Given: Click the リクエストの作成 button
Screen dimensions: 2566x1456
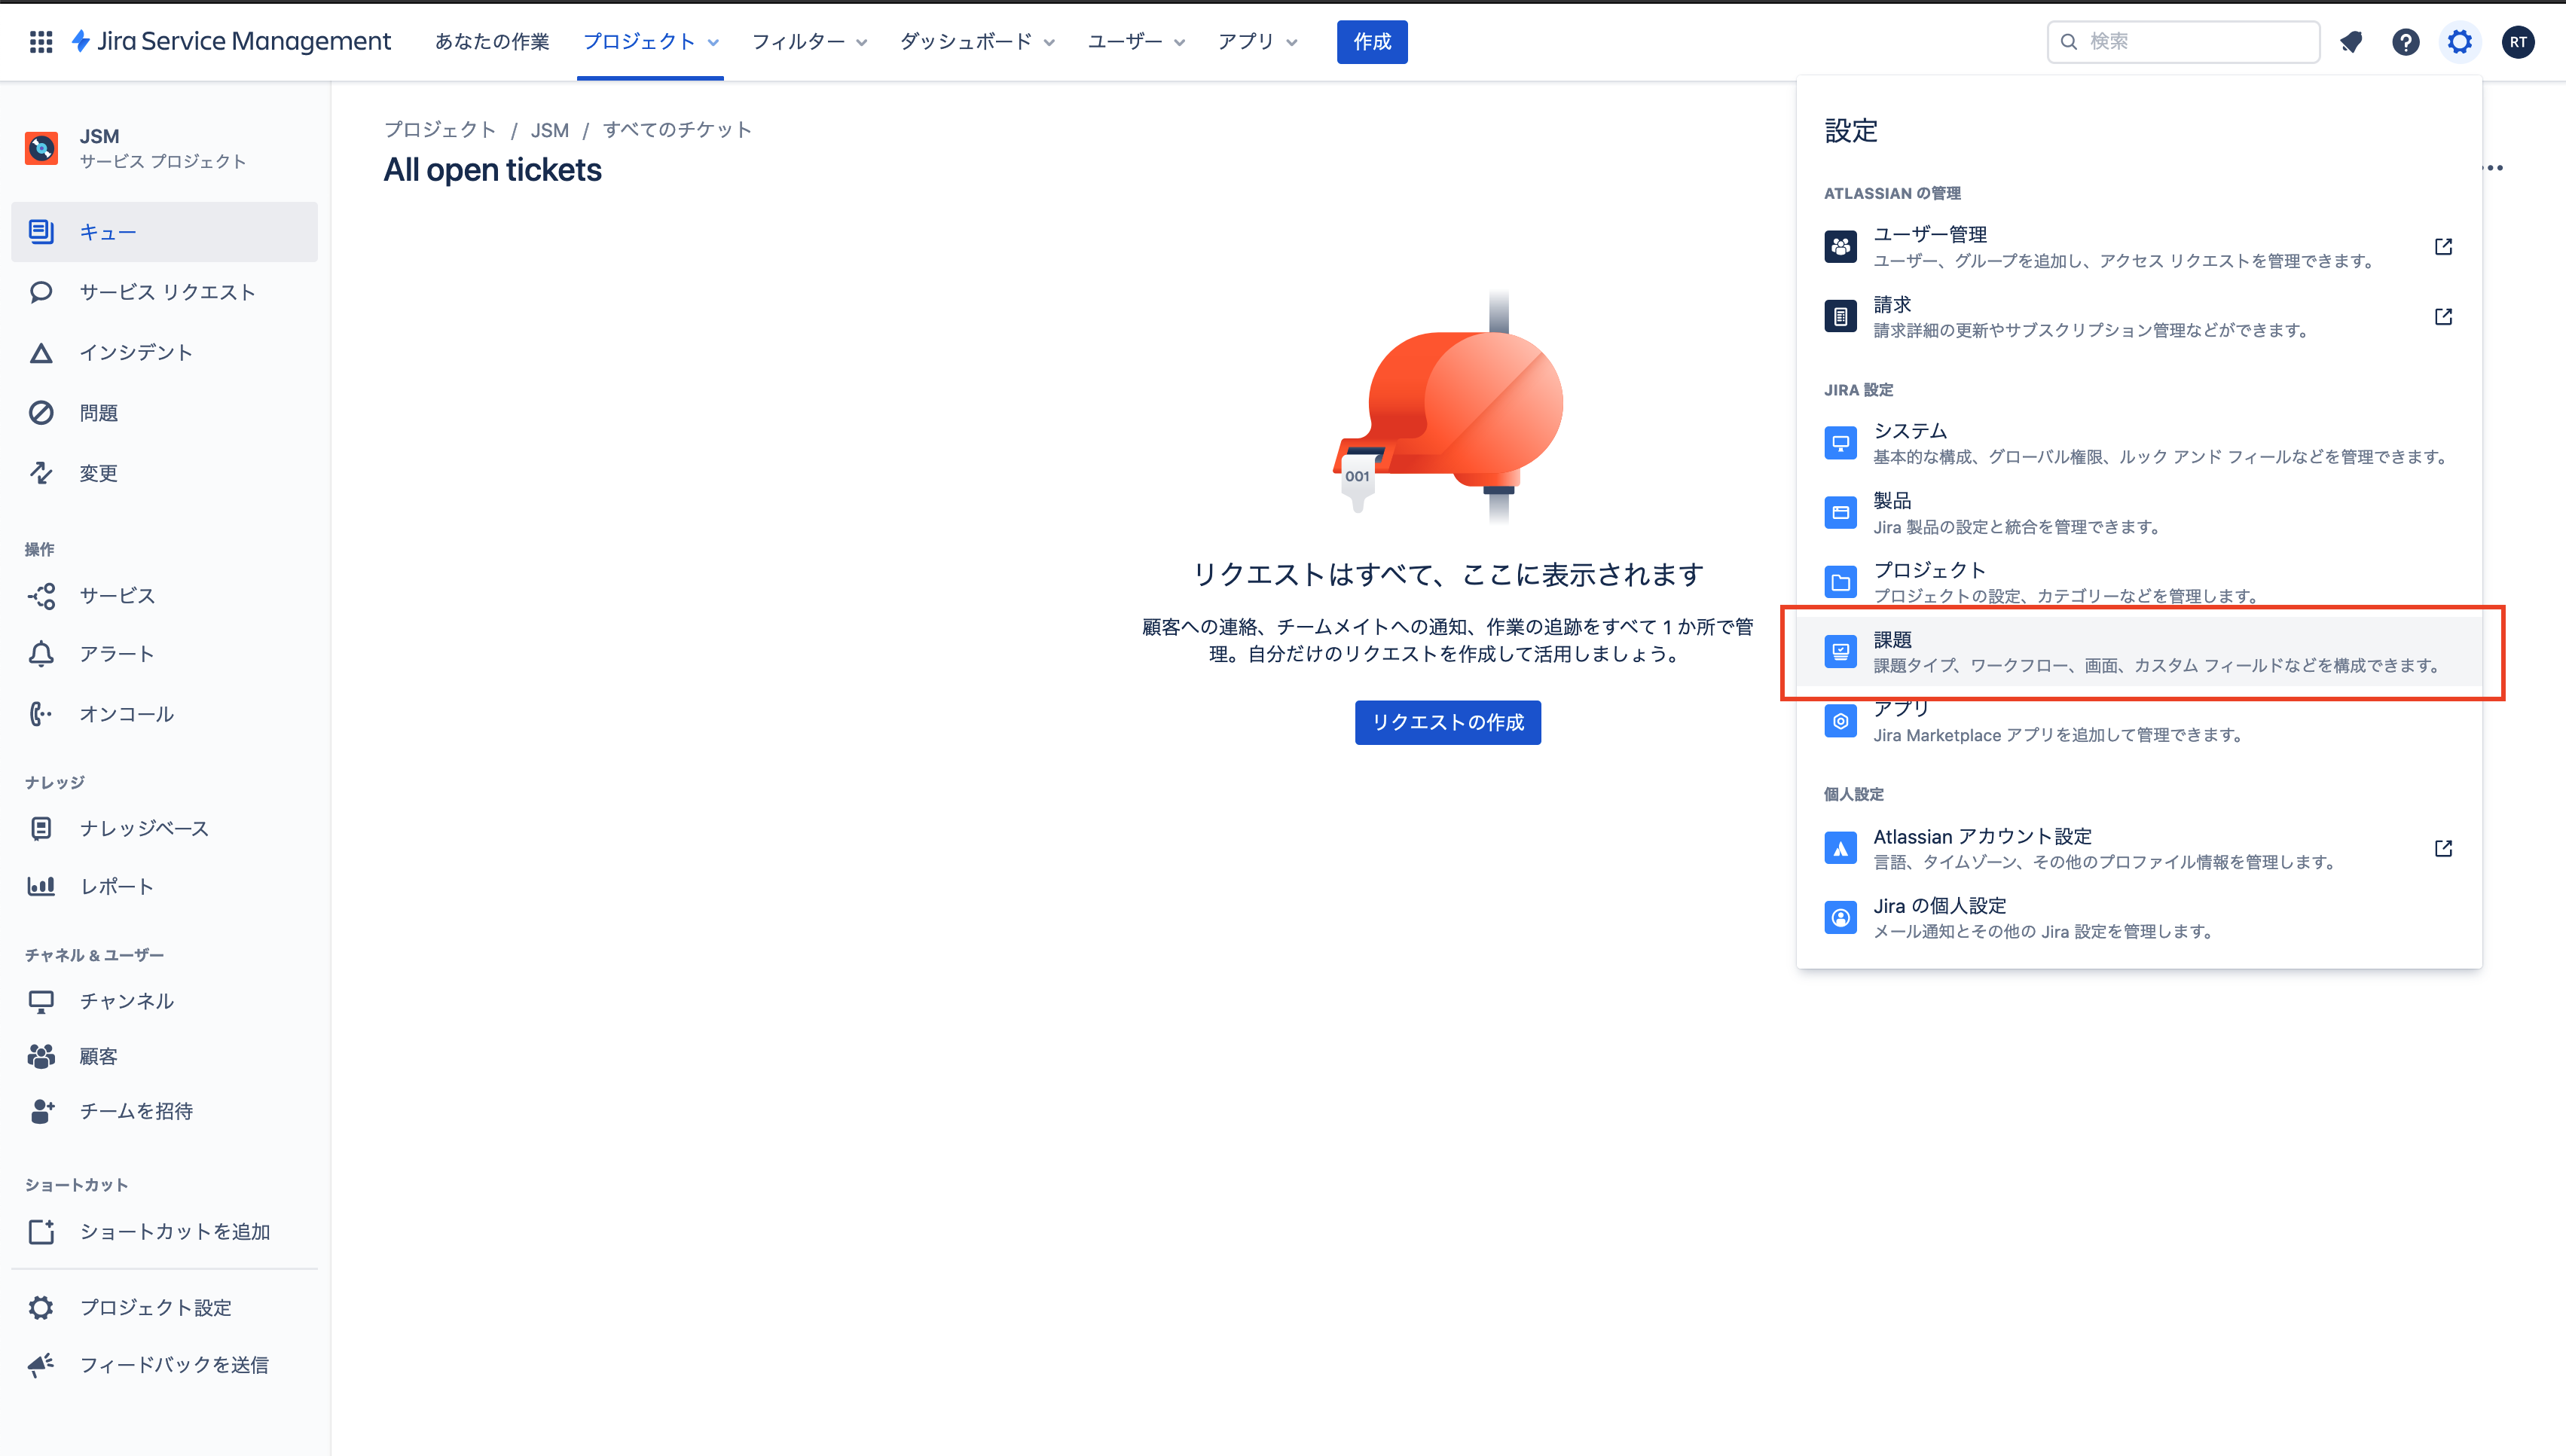Looking at the screenshot, I should pyautogui.click(x=1447, y=722).
